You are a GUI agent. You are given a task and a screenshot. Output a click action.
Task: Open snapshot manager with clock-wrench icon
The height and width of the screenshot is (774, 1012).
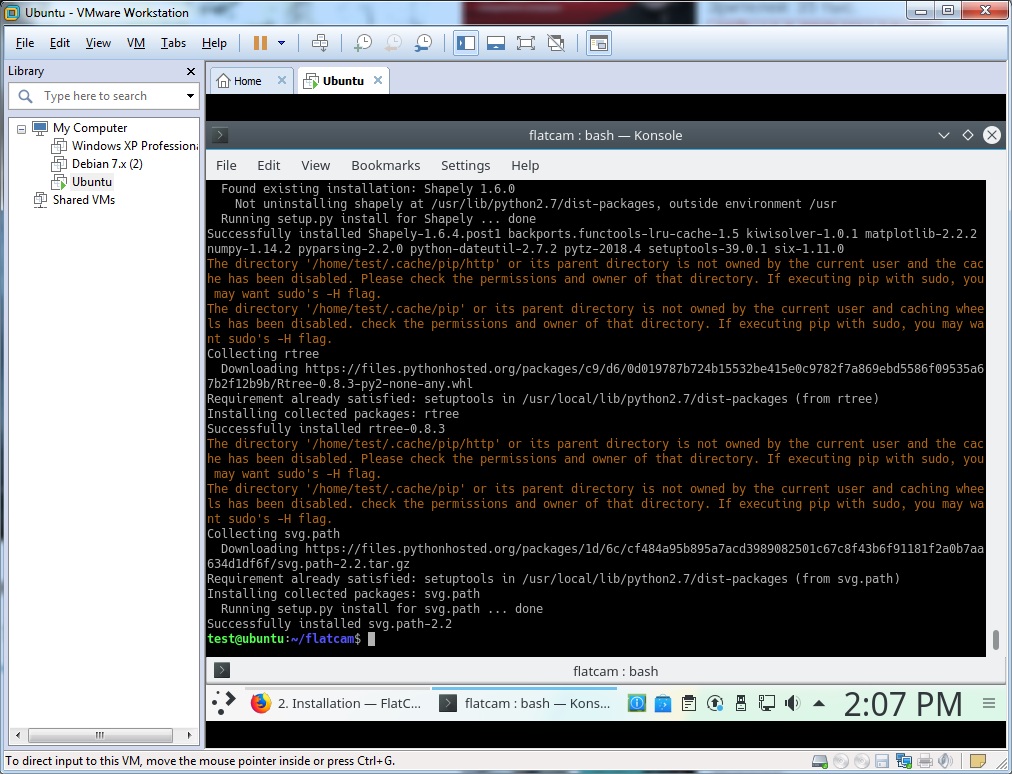[423, 43]
